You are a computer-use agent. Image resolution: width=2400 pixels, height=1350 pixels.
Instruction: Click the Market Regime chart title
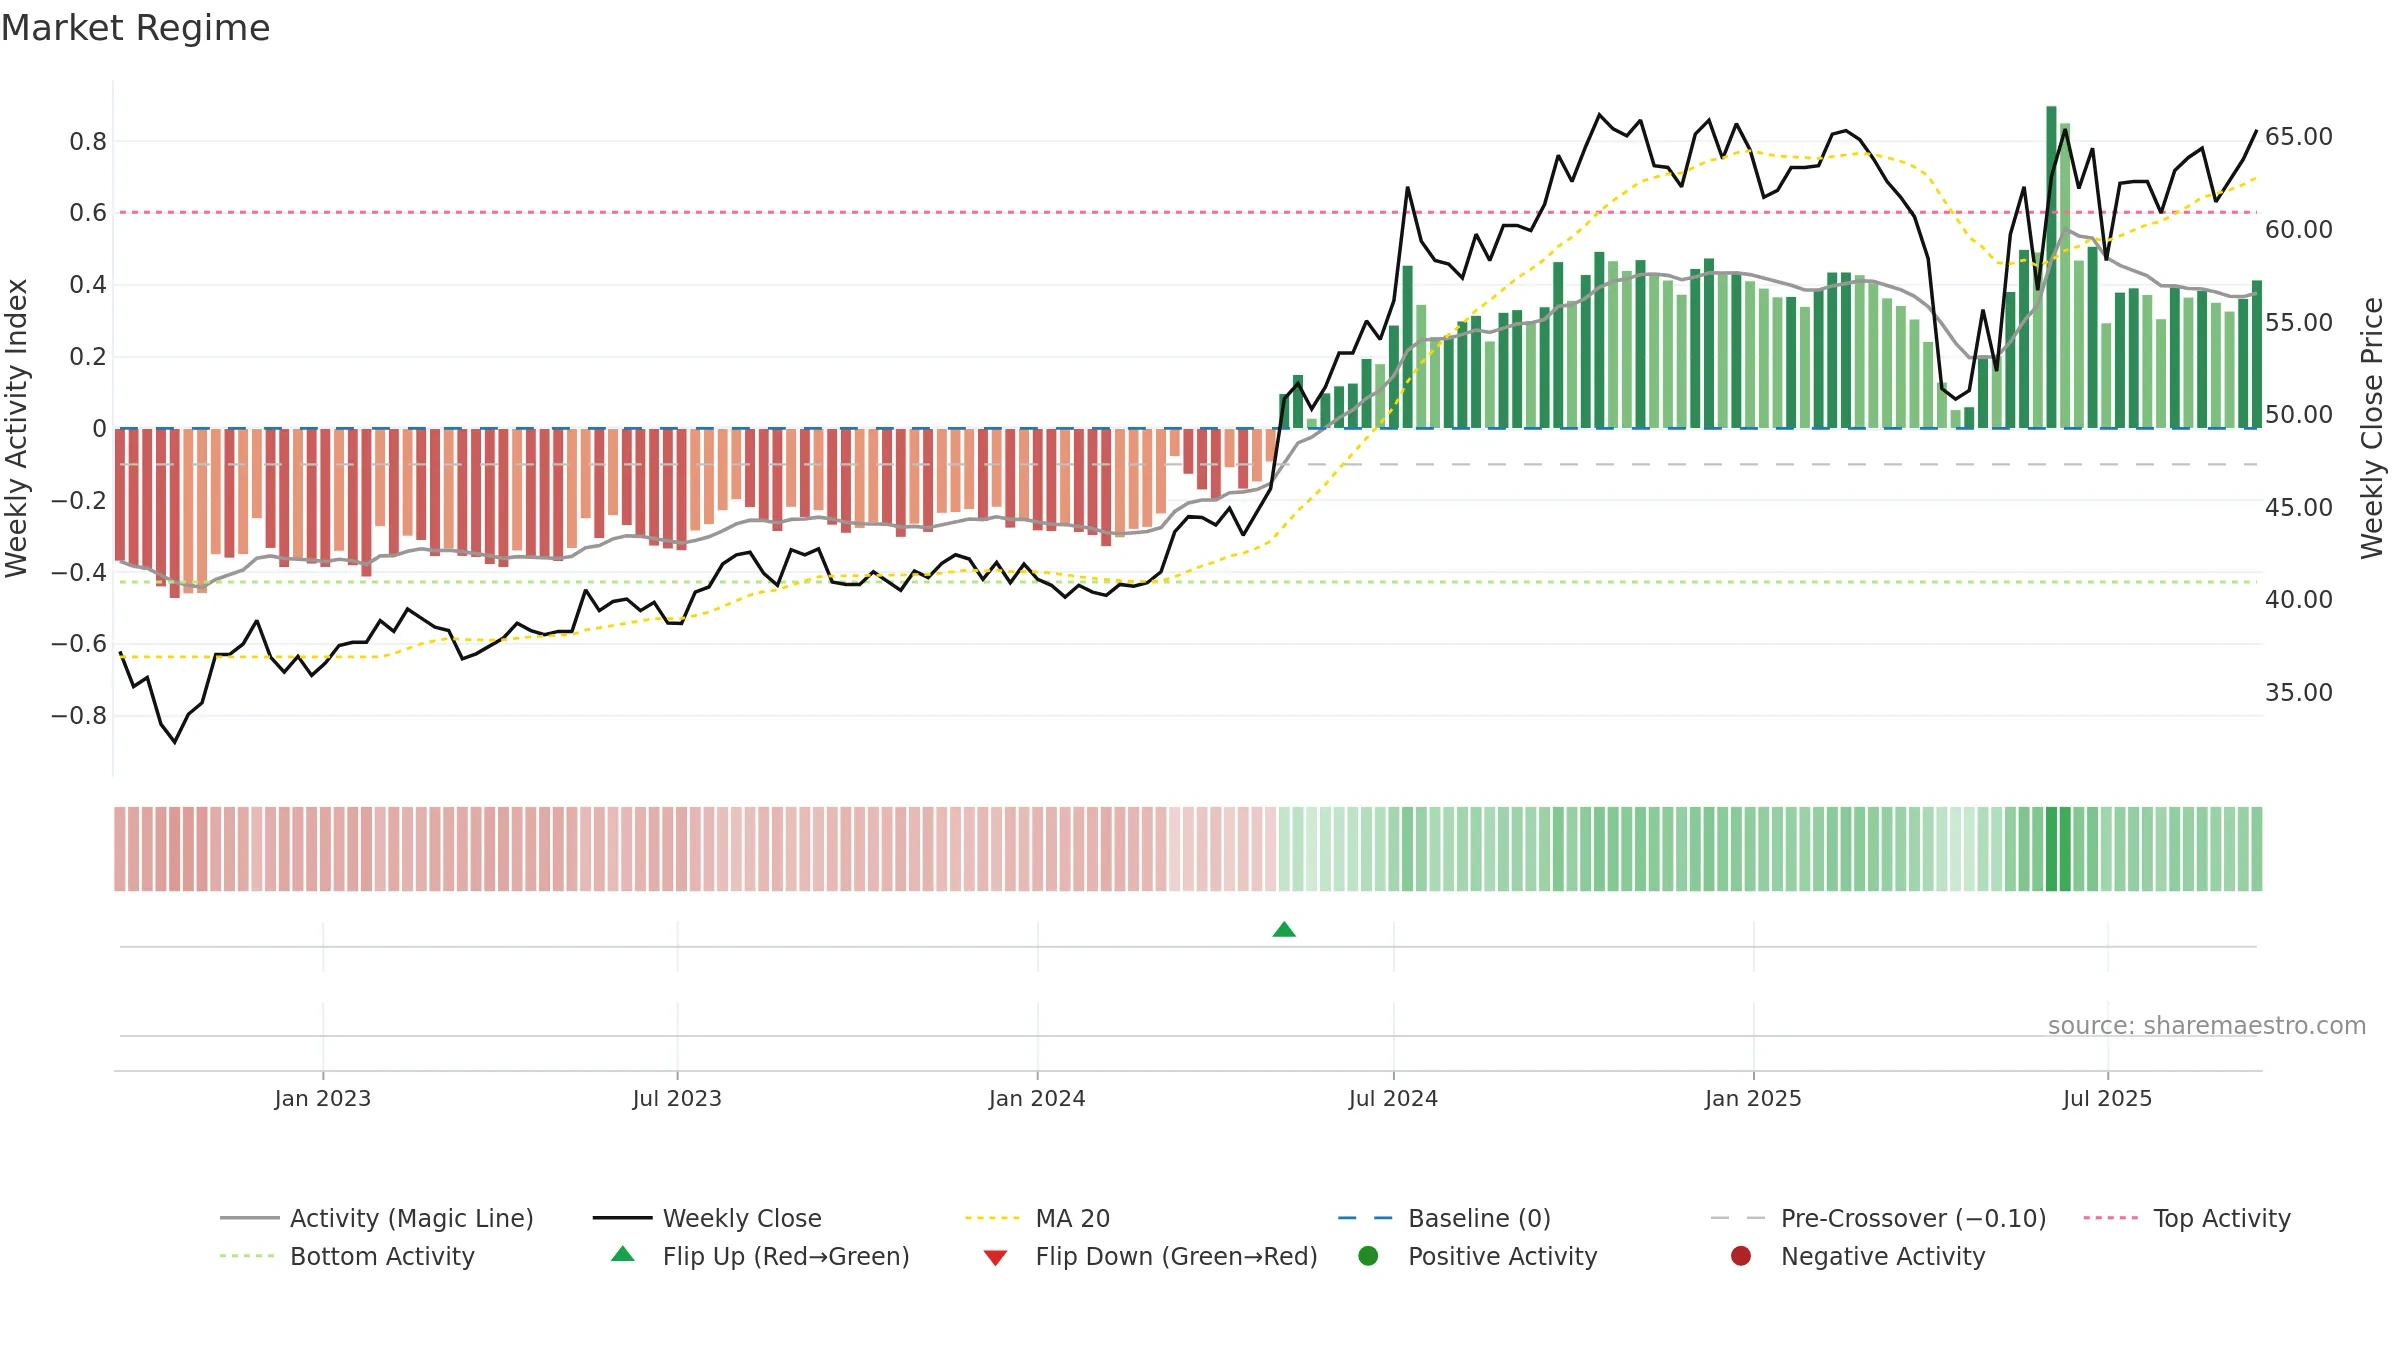click(x=135, y=28)
